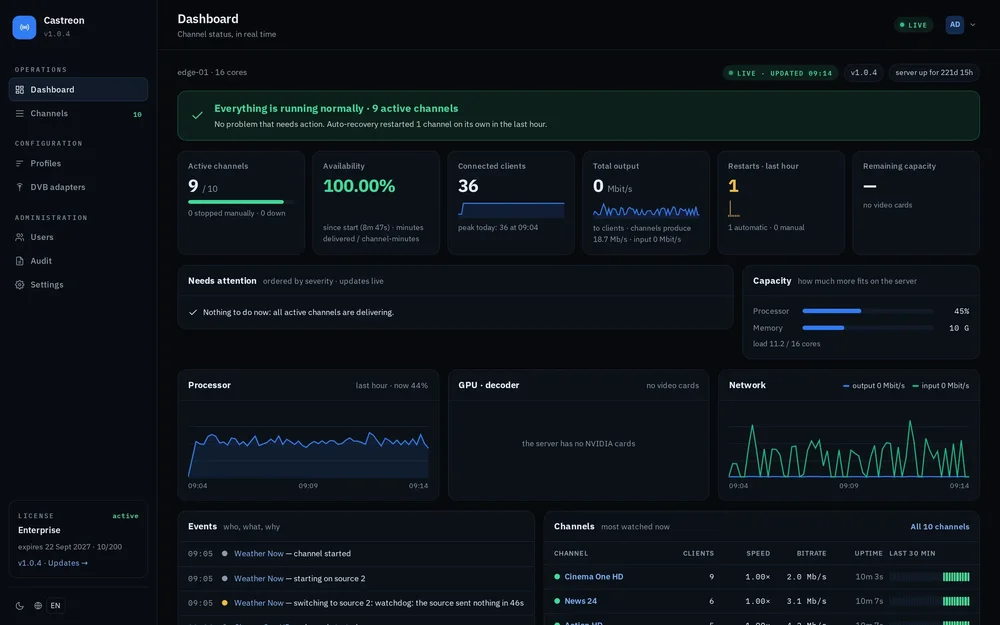Click the Audit document icon
The width and height of the screenshot is (1000, 625).
click(20, 261)
